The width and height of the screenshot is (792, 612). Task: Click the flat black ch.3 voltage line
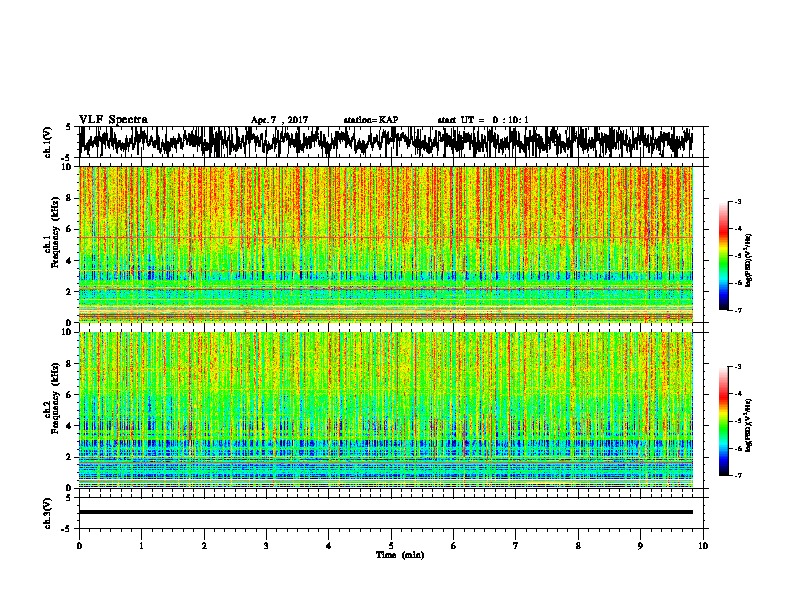386,512
